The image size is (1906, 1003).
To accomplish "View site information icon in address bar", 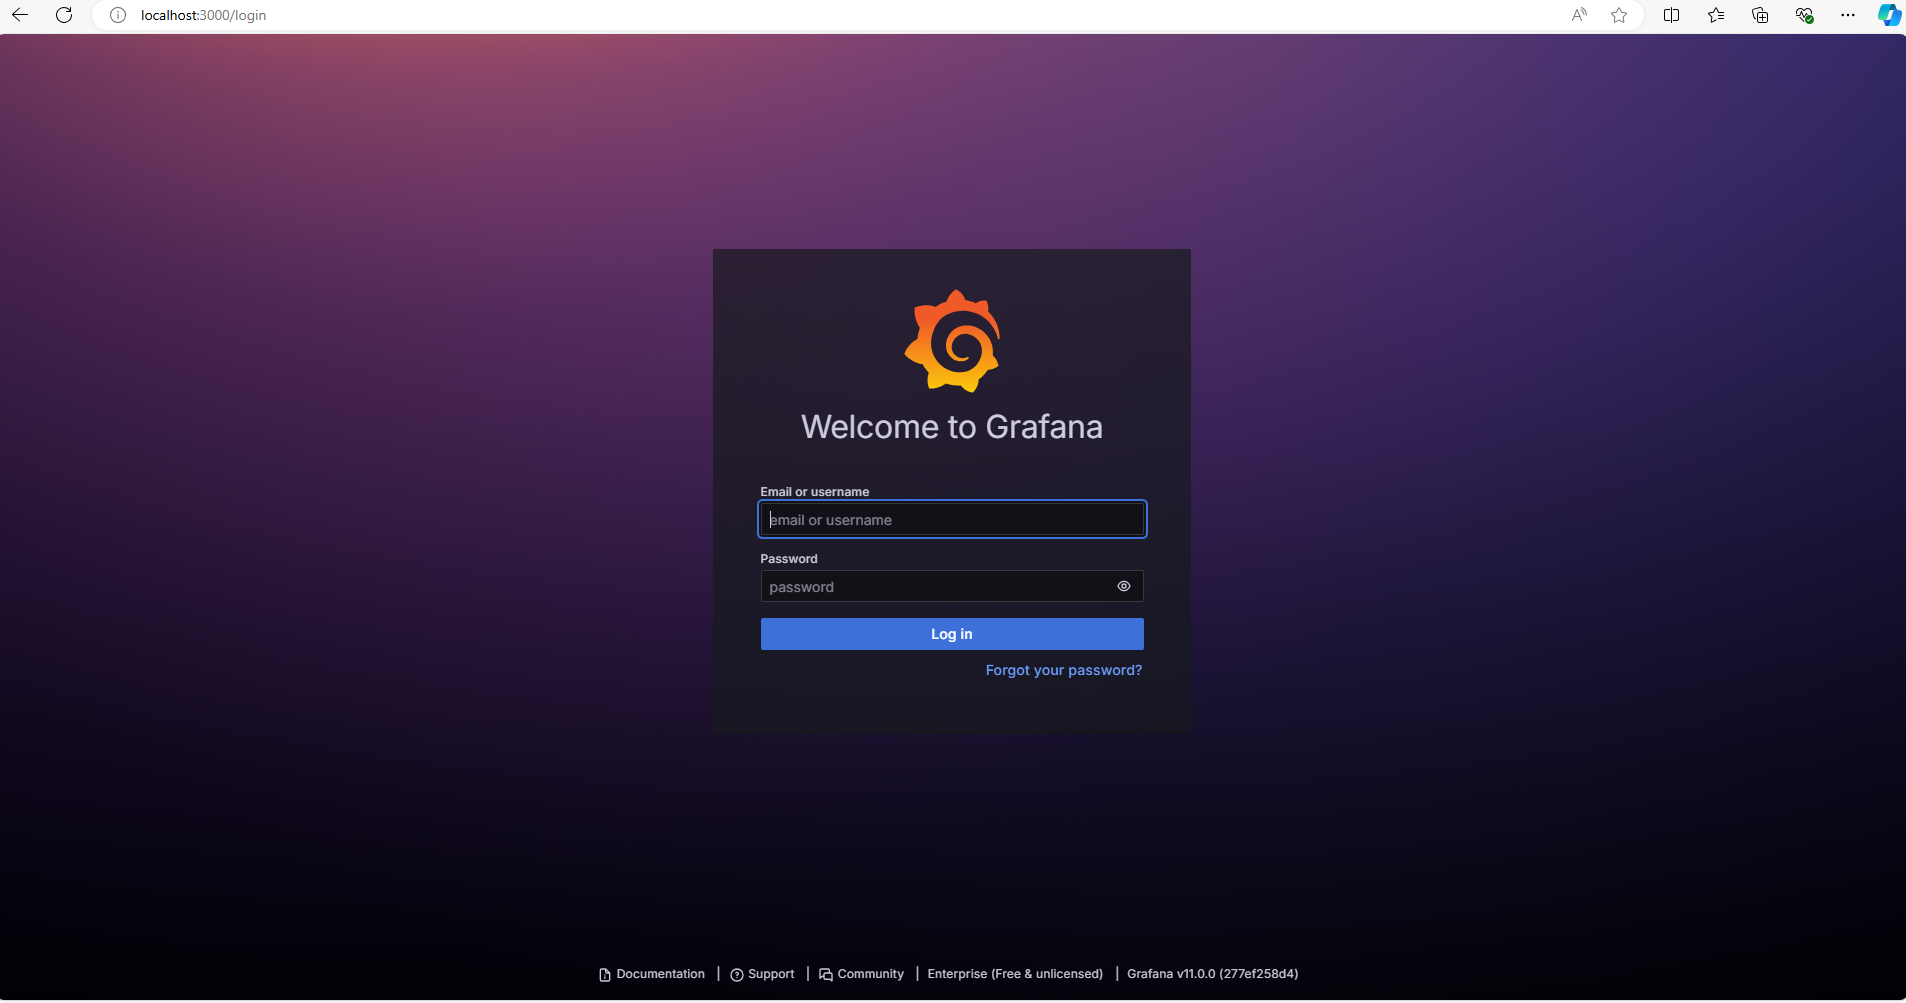I will [118, 15].
